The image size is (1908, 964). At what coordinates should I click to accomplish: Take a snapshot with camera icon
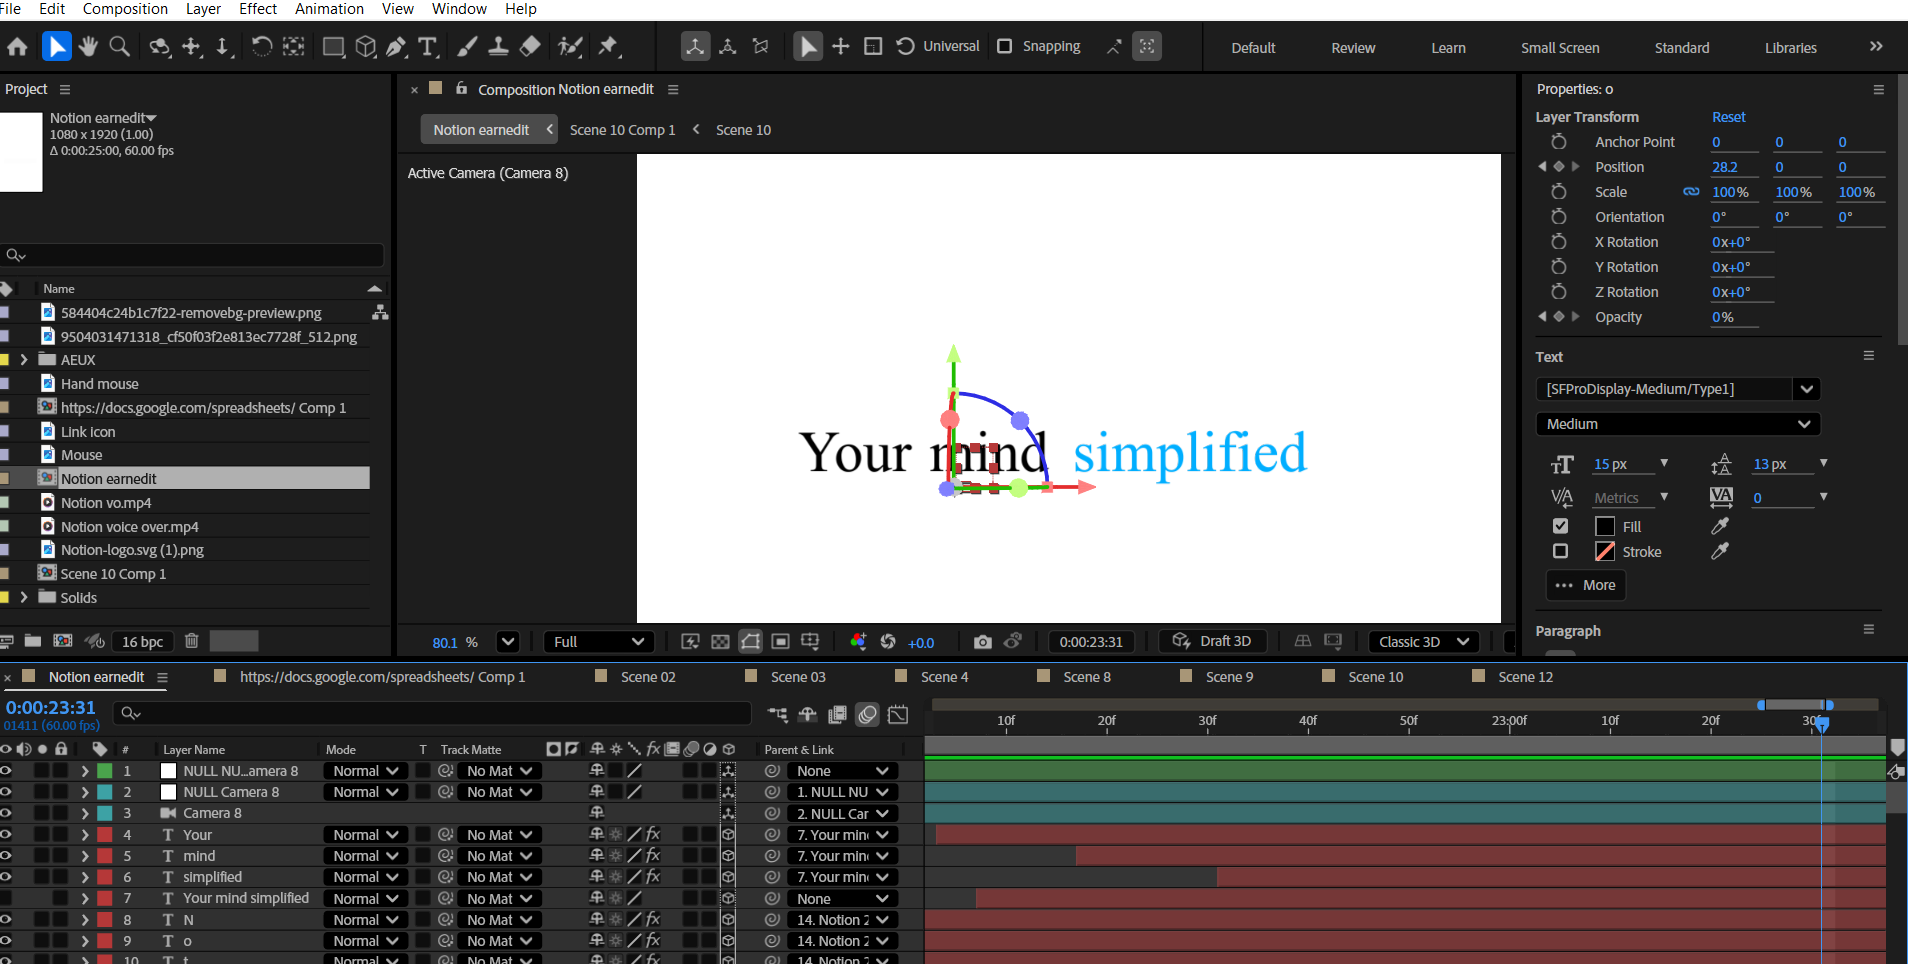983,642
